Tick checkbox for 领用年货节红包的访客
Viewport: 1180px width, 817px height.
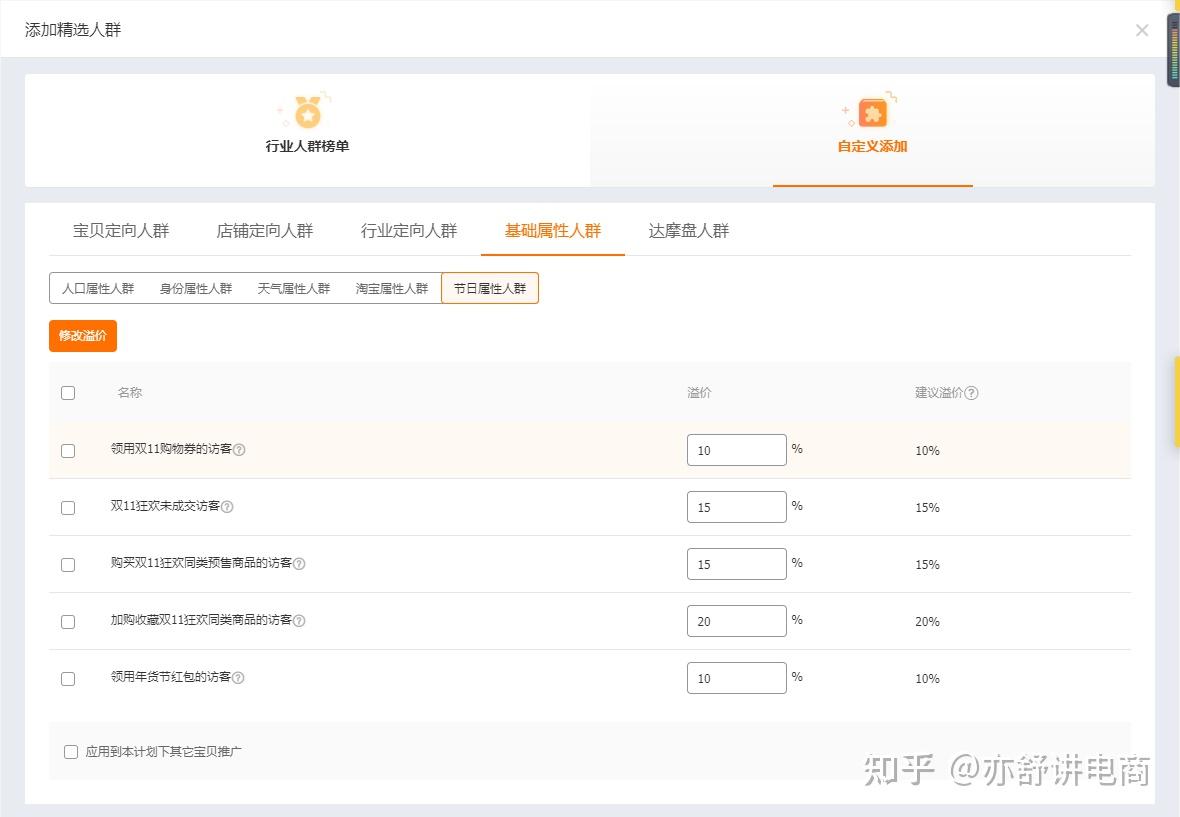tap(68, 679)
